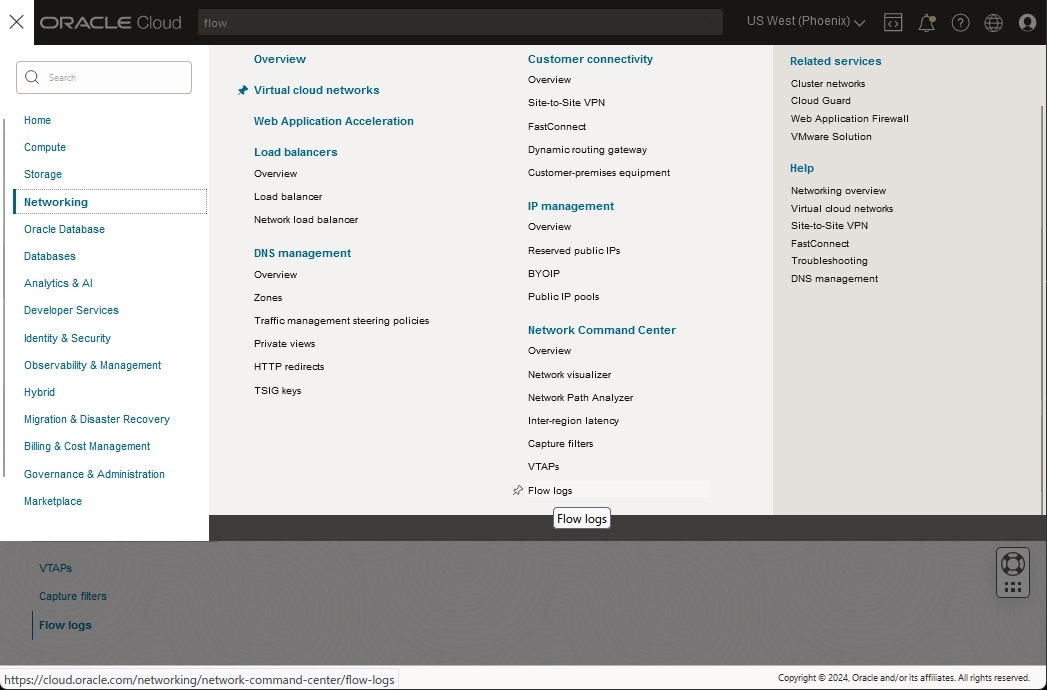Open Network visualizer link
Viewport: 1047px width, 690px height.
(569, 375)
